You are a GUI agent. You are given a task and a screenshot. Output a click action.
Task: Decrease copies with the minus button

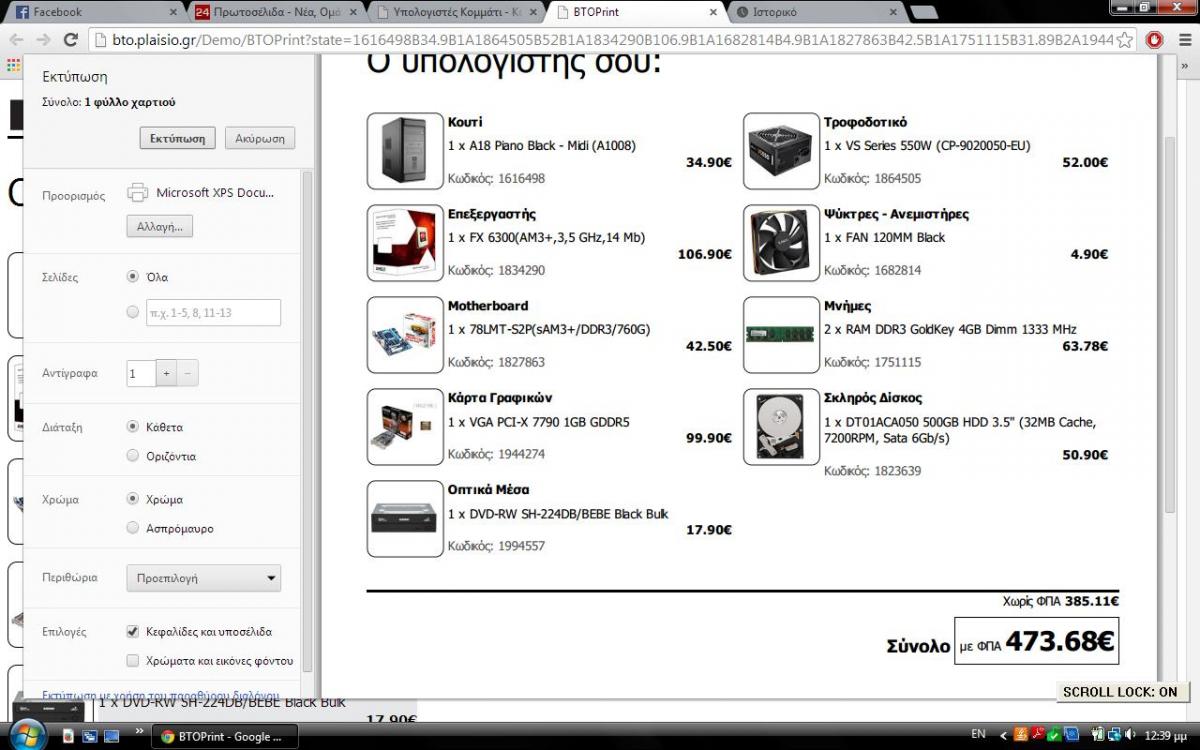tap(188, 373)
